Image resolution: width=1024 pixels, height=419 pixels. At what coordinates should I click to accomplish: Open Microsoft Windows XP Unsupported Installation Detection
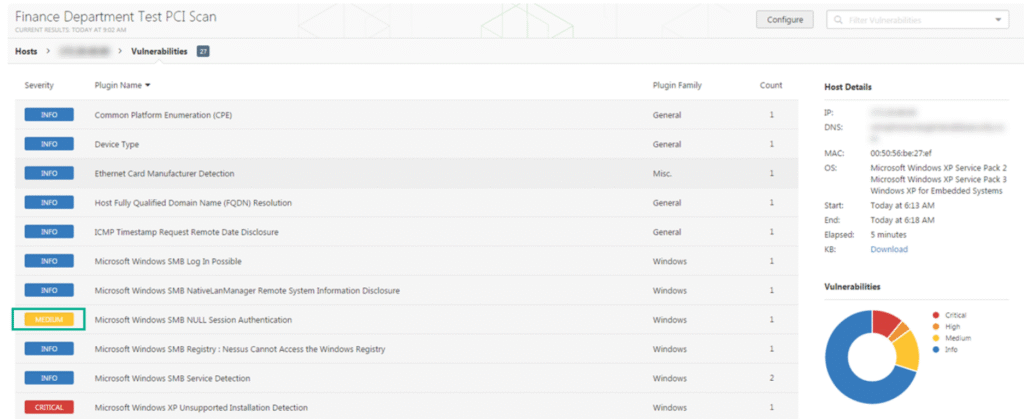click(x=200, y=408)
